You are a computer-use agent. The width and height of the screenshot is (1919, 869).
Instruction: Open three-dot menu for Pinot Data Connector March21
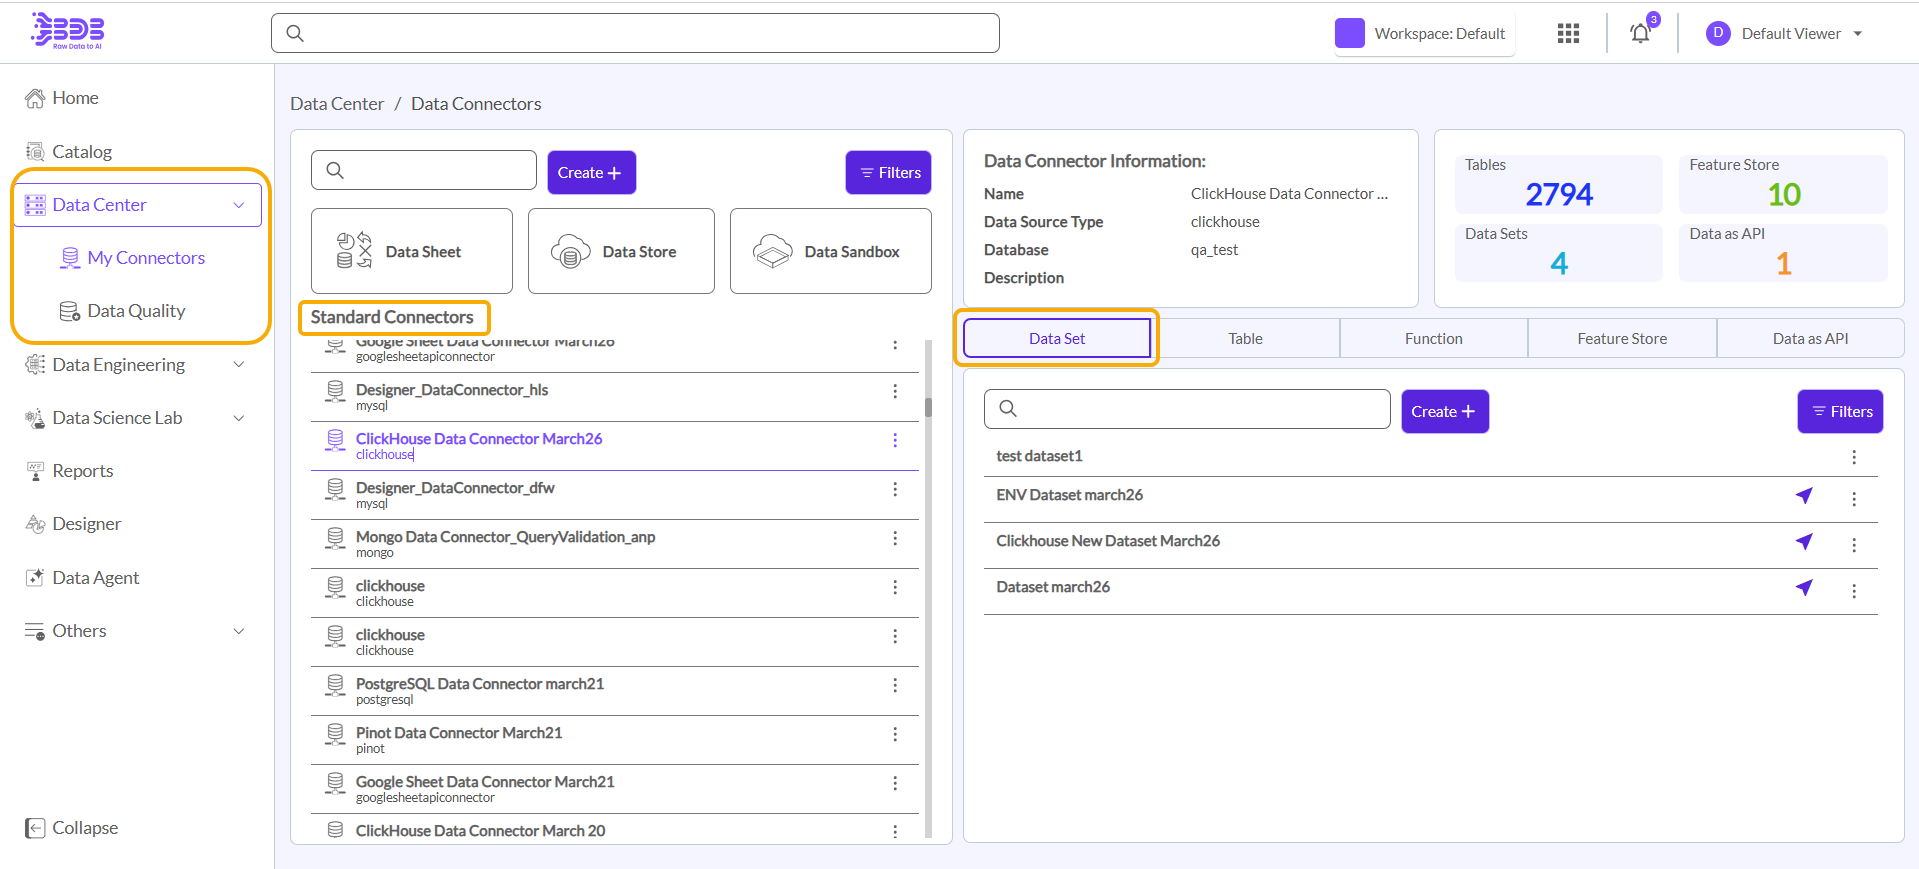[895, 734]
